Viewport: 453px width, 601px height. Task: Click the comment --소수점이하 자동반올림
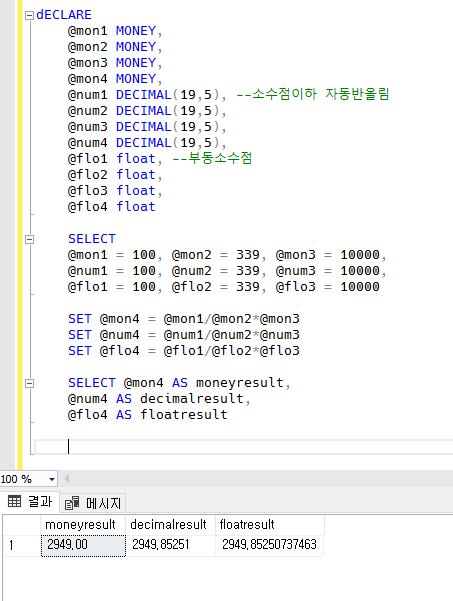[x=313, y=94]
